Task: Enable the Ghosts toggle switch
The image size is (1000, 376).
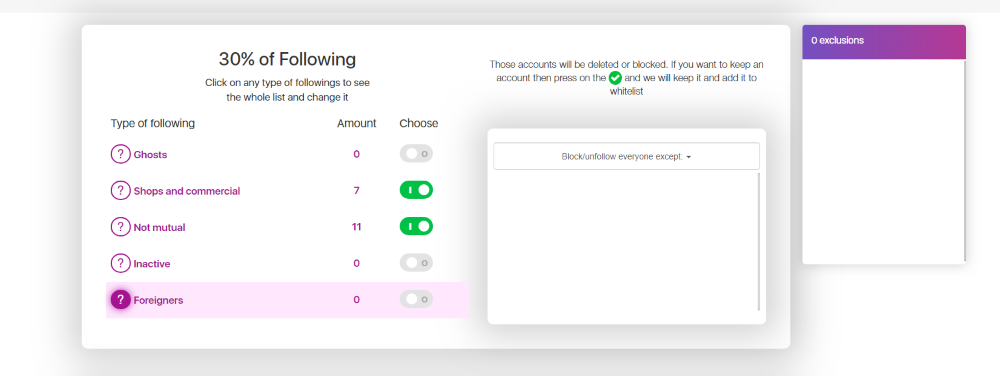Action: (x=416, y=154)
